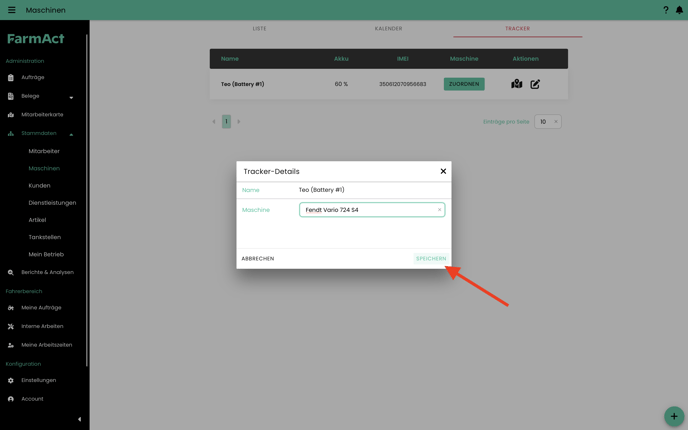This screenshot has height=430, width=688.
Task: Click the Einstellungen gear icon
Action: [x=11, y=380]
